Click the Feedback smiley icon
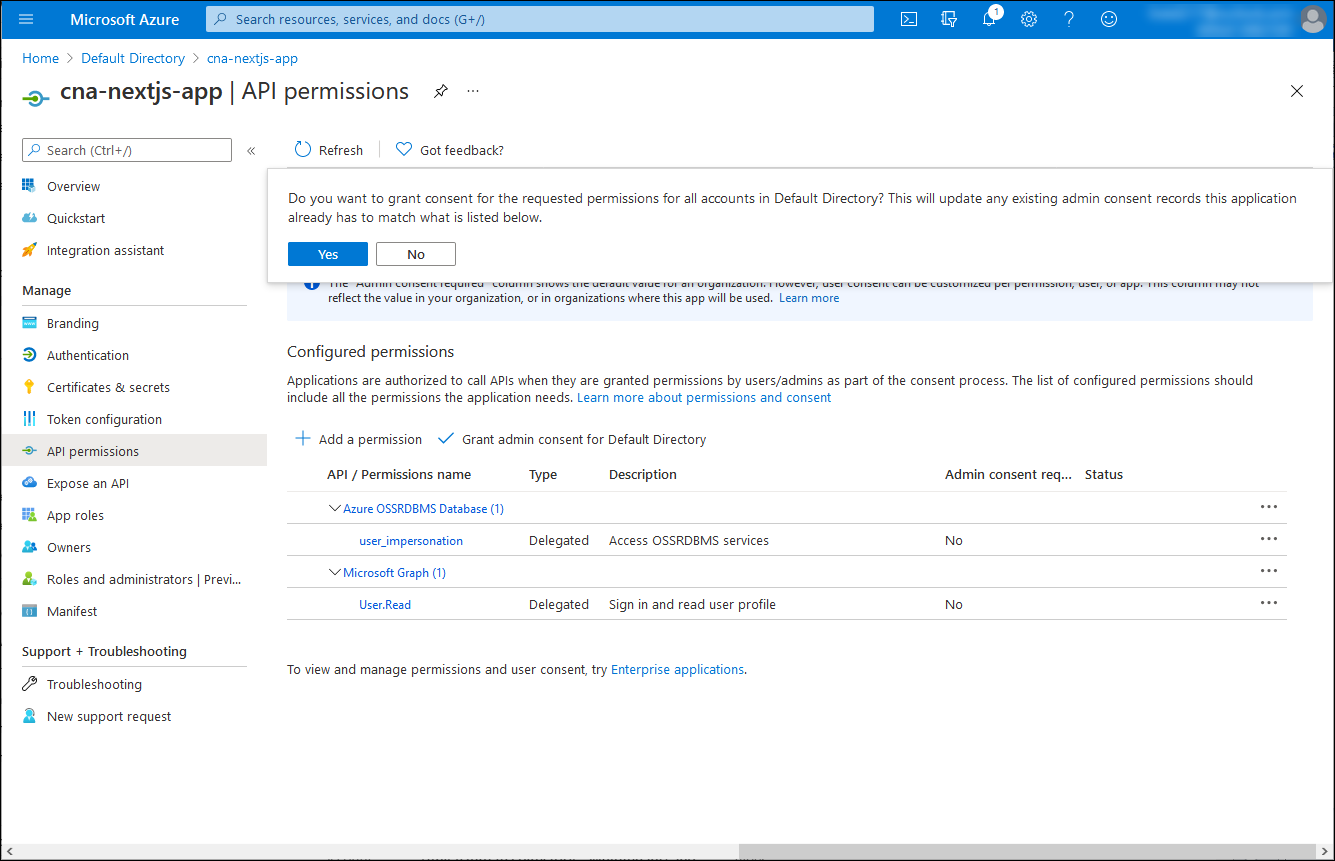 coord(1109,19)
